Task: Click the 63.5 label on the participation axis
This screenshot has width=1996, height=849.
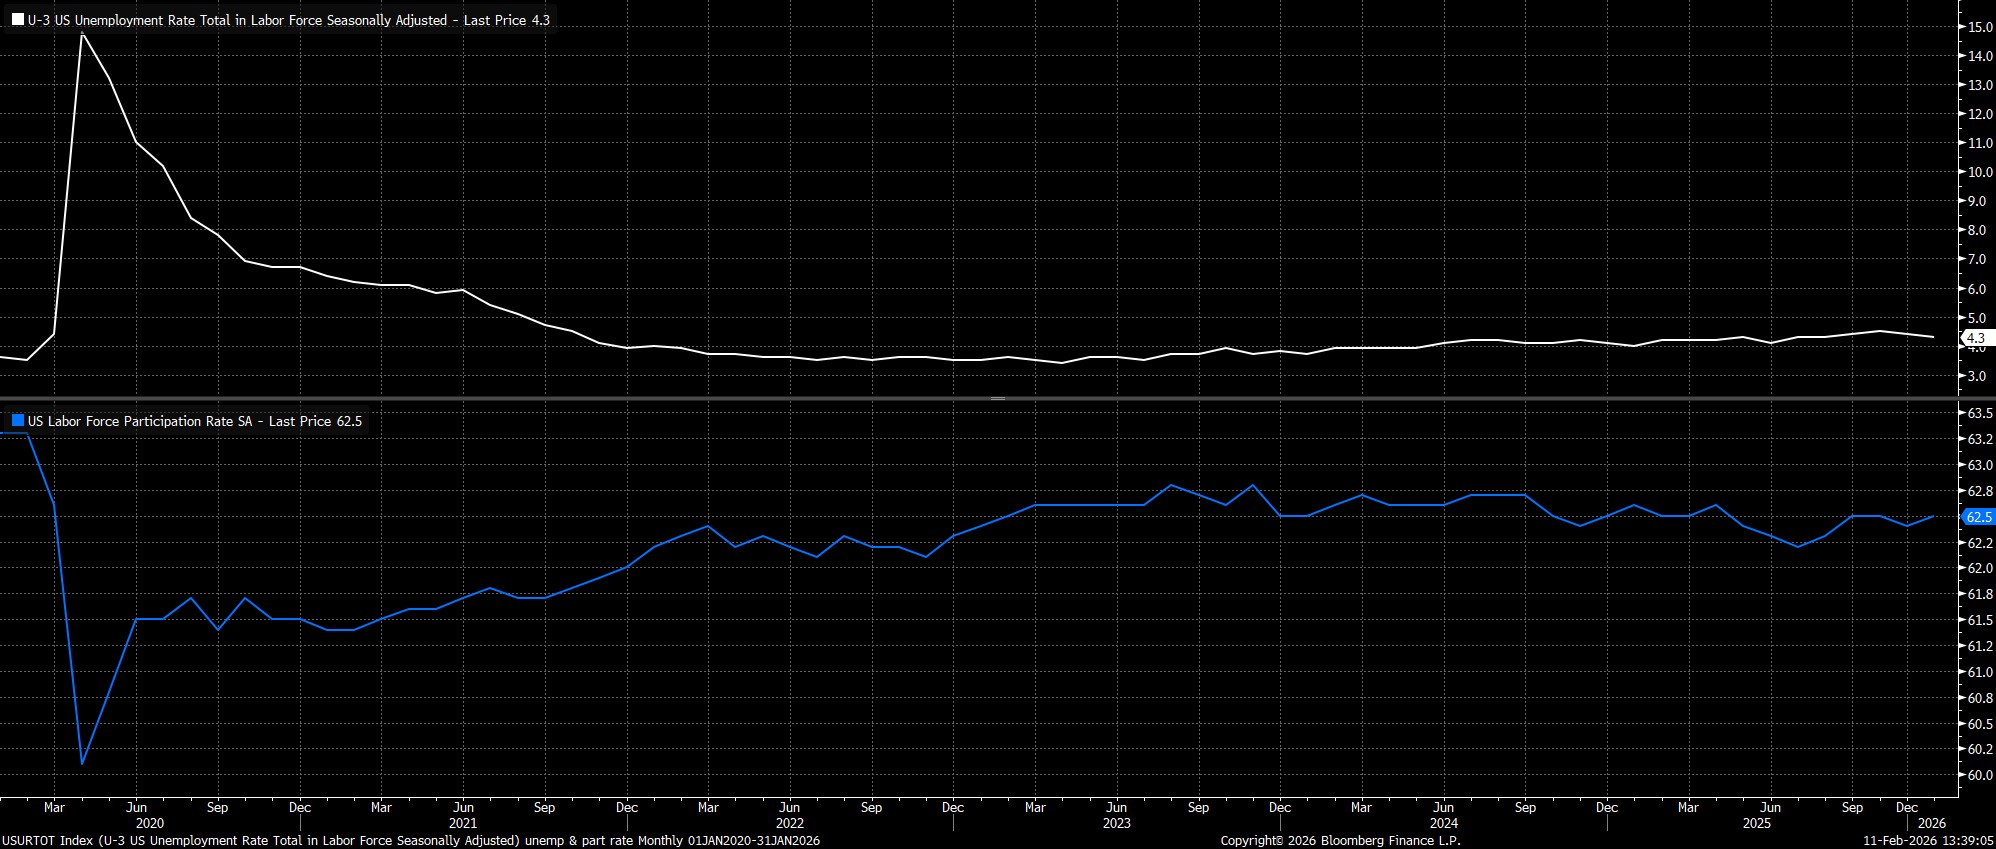Action: coord(1980,413)
